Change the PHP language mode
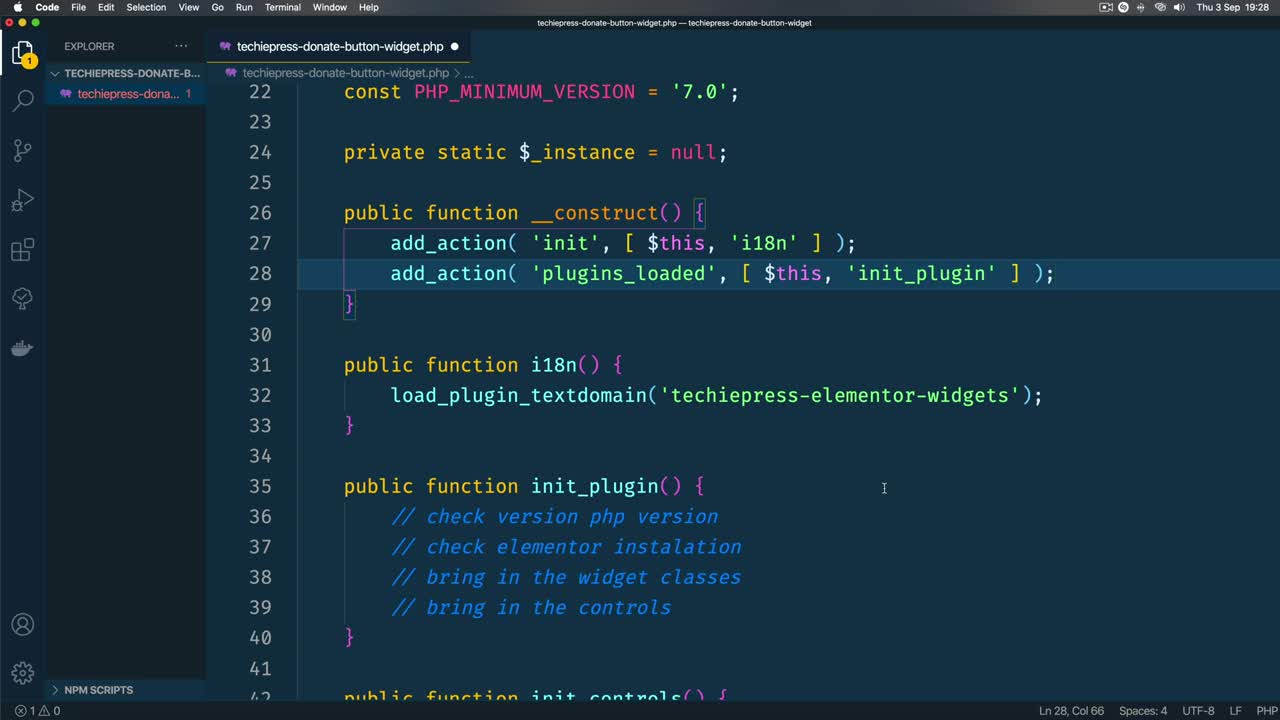Image resolution: width=1280 pixels, height=720 pixels. (1266, 711)
